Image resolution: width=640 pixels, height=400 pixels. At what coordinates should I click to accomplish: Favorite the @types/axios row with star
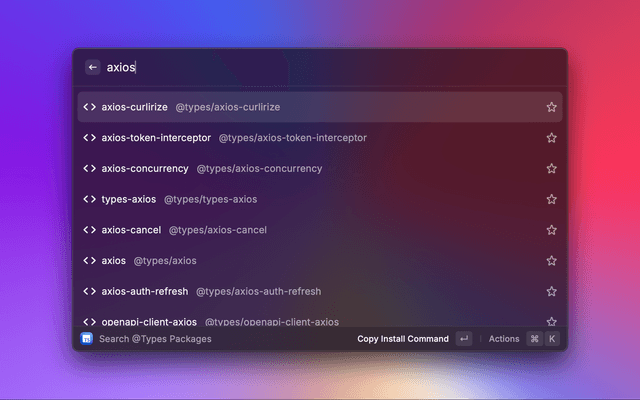pyautogui.click(x=551, y=260)
